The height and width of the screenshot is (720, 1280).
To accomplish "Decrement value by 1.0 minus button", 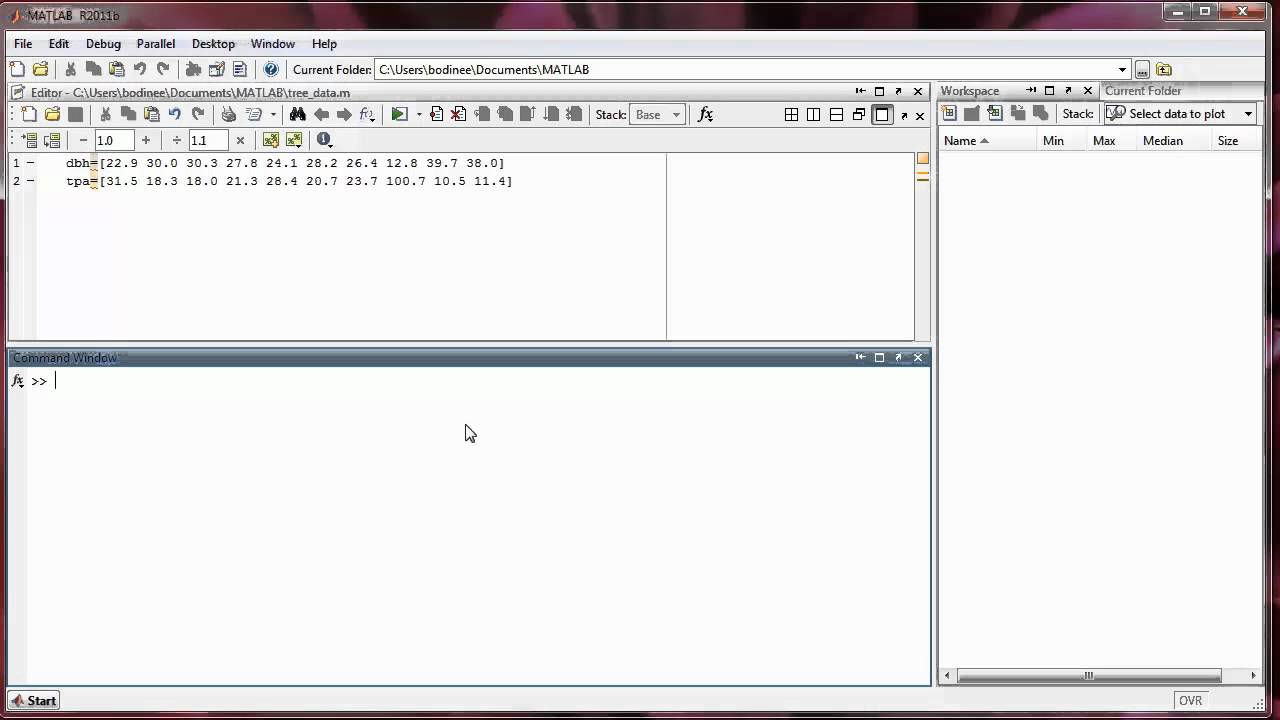I will pyautogui.click(x=83, y=140).
